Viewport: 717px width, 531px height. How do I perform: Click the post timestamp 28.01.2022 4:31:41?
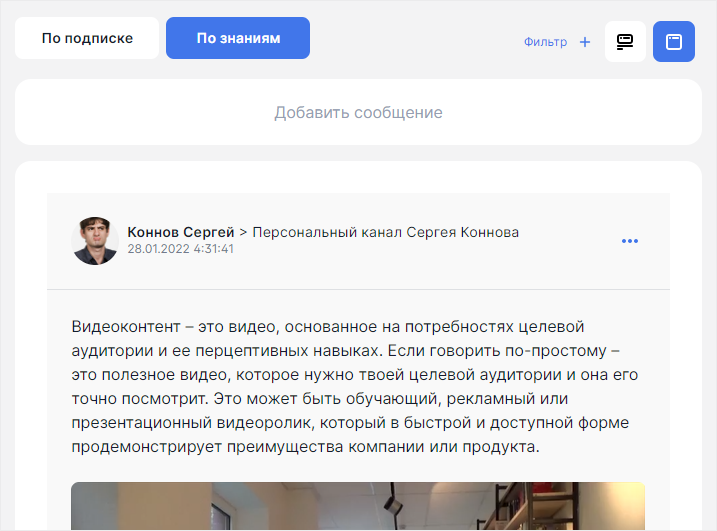pos(181,249)
